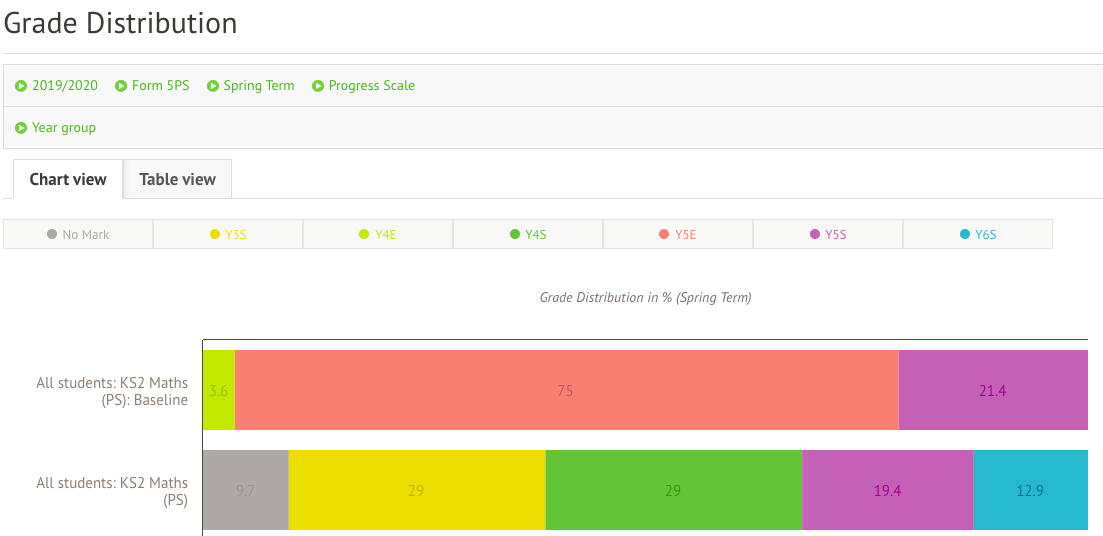The width and height of the screenshot is (1103, 536).
Task: Toggle the No Mark legend series
Action: [78, 235]
